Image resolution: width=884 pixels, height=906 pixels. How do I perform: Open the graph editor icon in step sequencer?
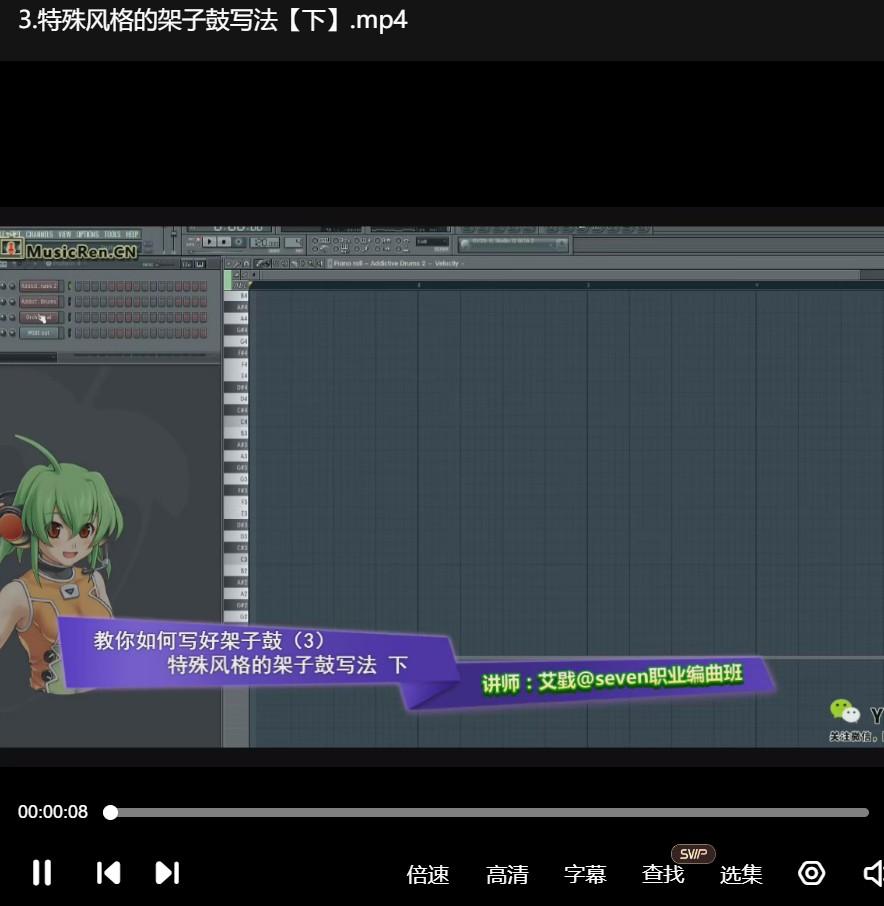click(187, 264)
